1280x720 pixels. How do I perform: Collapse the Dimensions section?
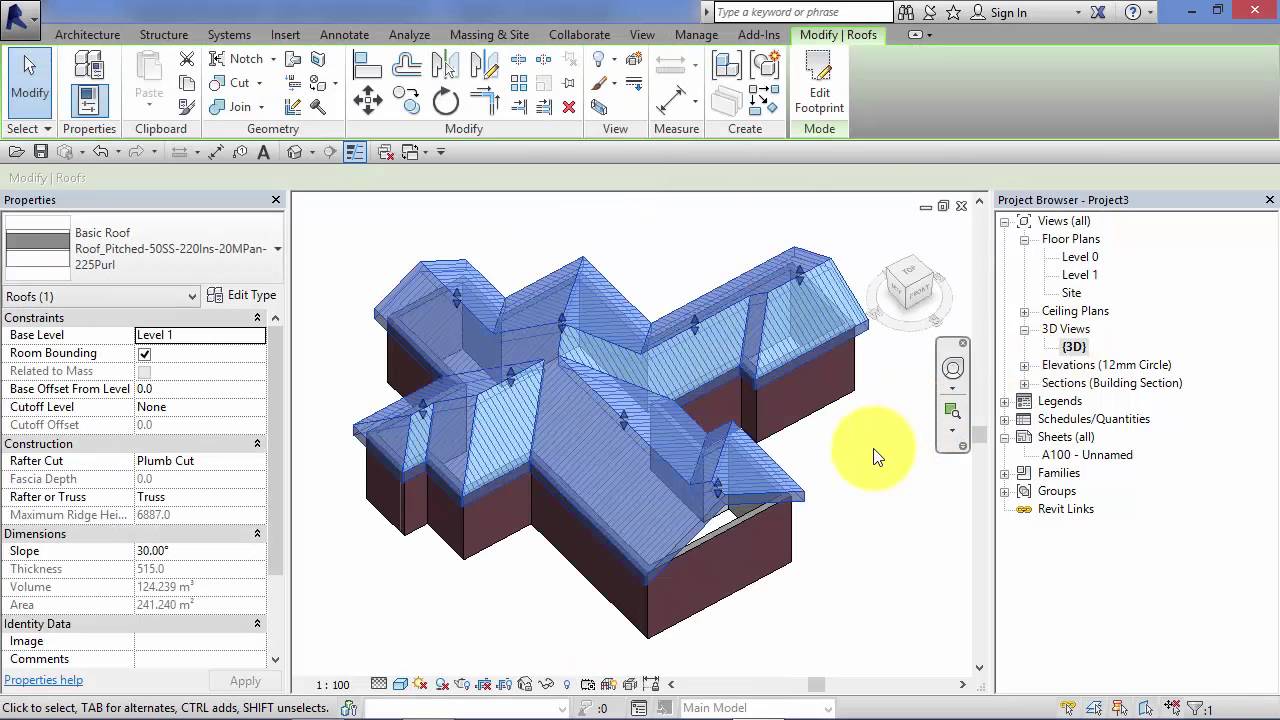point(257,534)
